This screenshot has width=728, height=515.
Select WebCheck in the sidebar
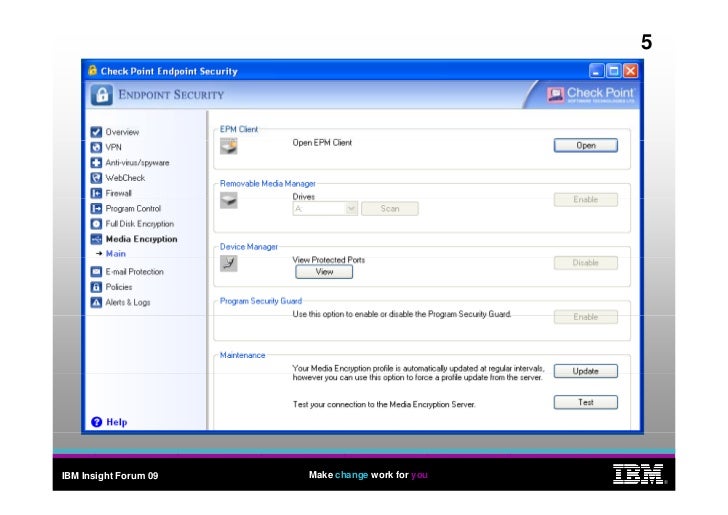pos(125,178)
